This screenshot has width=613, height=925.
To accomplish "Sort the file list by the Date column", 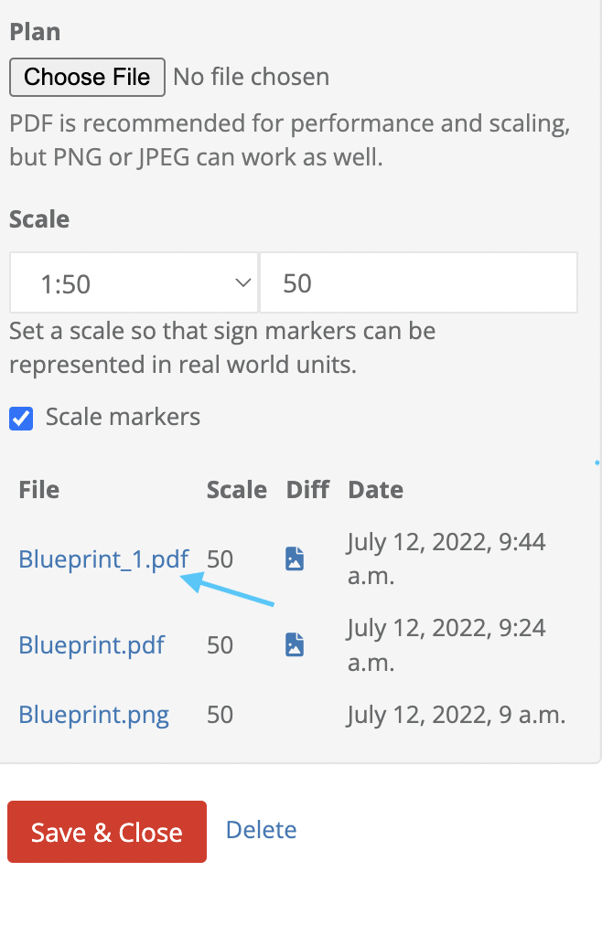I will pyautogui.click(x=375, y=489).
